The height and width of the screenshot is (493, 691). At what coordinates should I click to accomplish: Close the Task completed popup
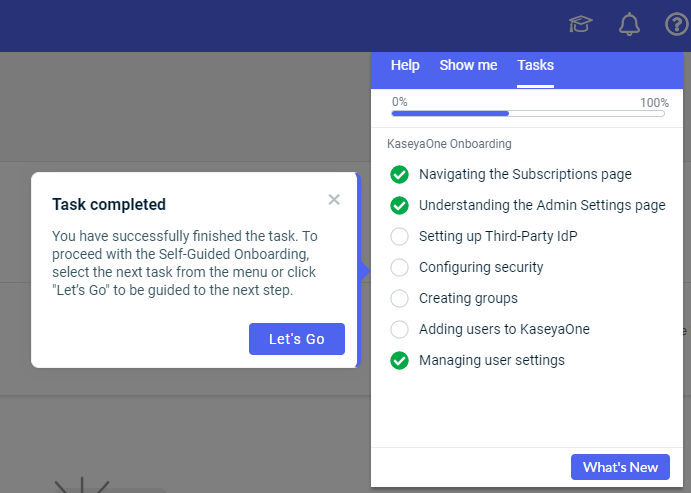point(334,200)
